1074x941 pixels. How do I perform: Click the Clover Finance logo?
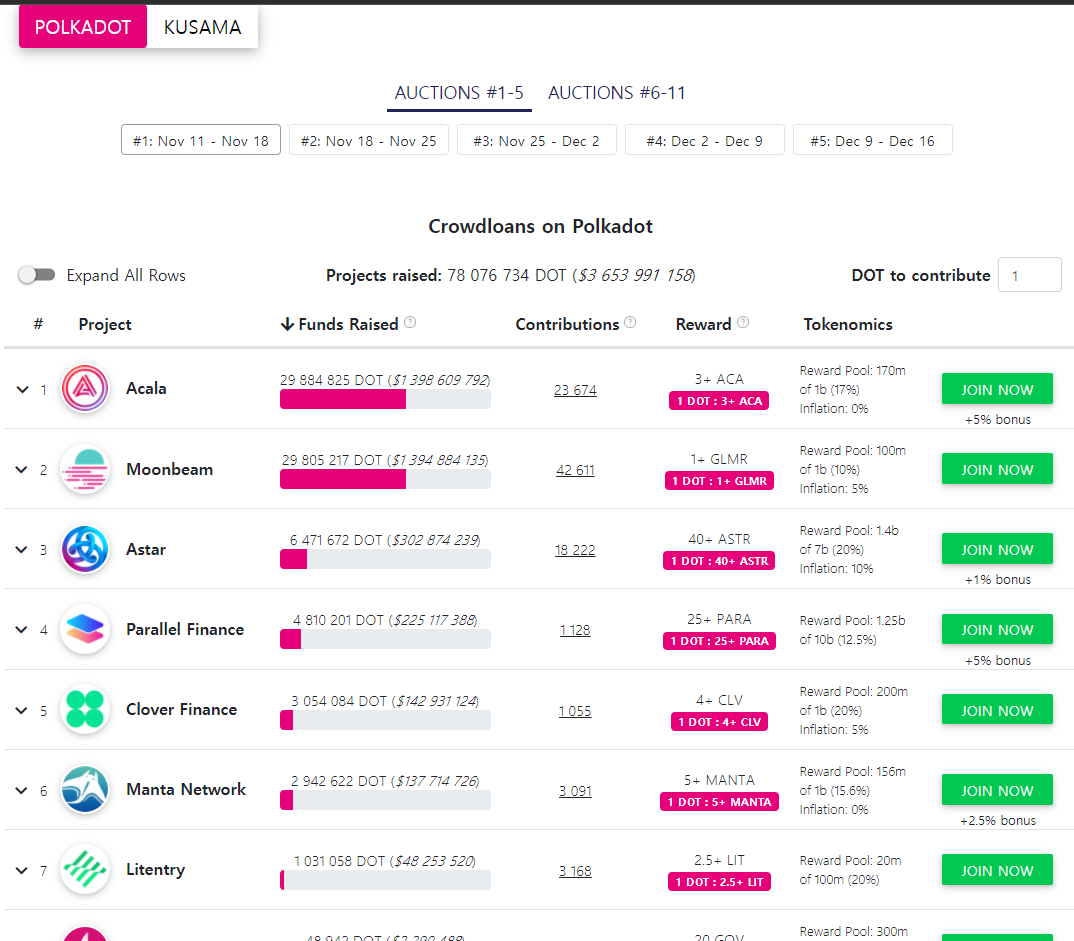[x=85, y=710]
